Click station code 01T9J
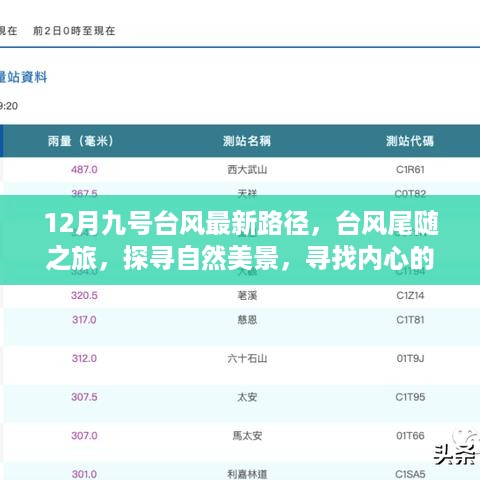The height and width of the screenshot is (480, 480). click(410, 359)
